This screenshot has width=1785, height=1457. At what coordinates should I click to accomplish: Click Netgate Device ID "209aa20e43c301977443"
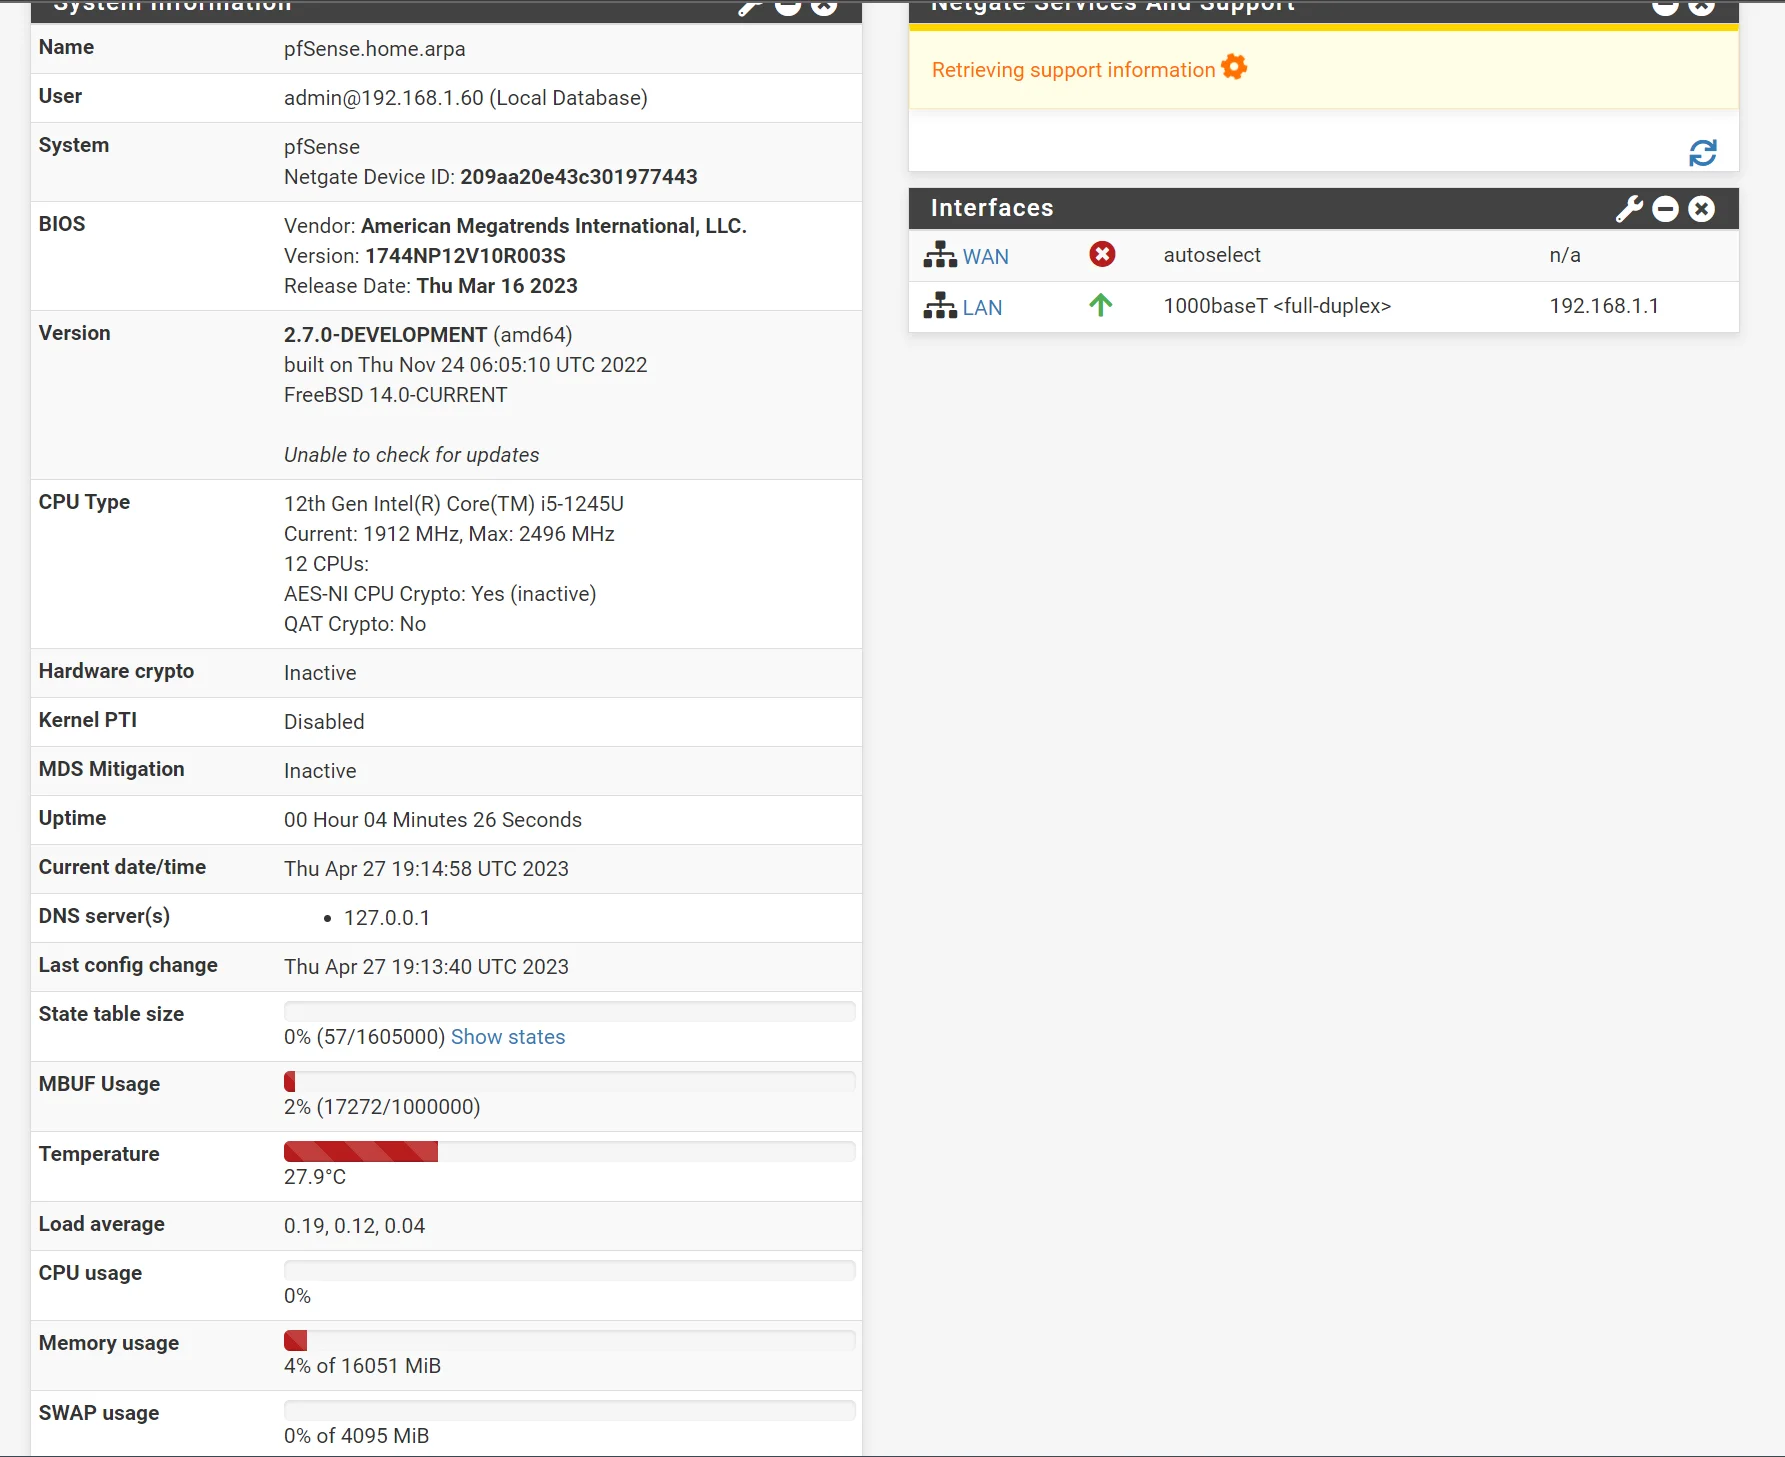tap(579, 177)
